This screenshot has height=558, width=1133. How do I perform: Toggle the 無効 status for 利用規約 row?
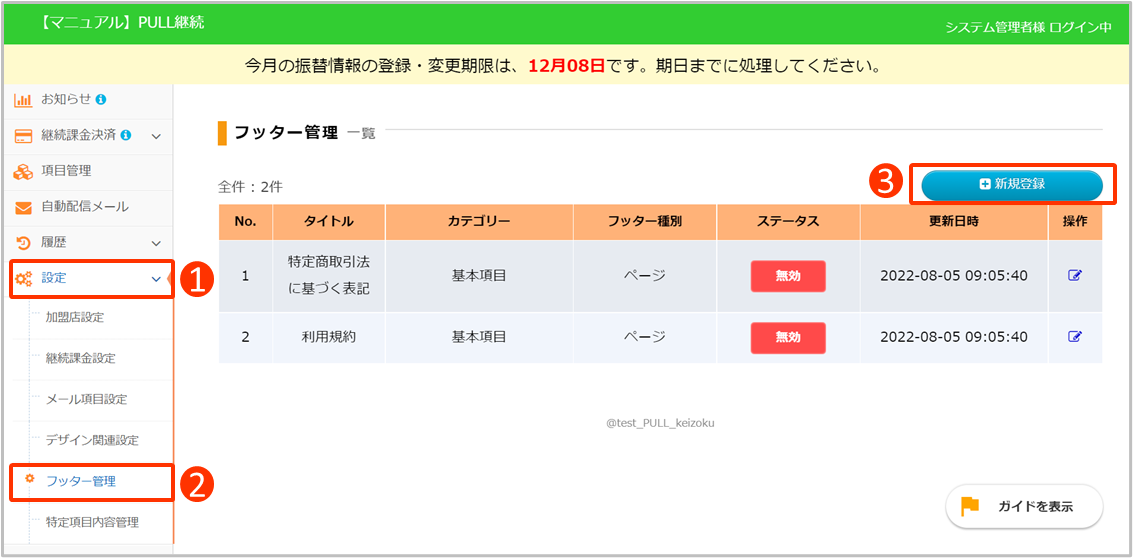(788, 337)
